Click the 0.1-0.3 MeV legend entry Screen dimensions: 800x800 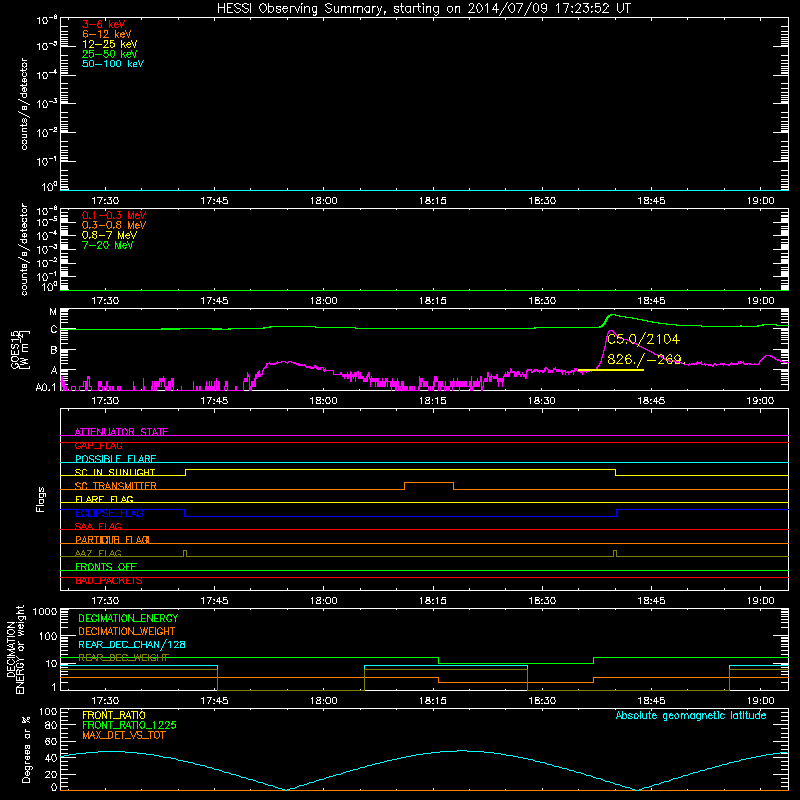[114, 215]
